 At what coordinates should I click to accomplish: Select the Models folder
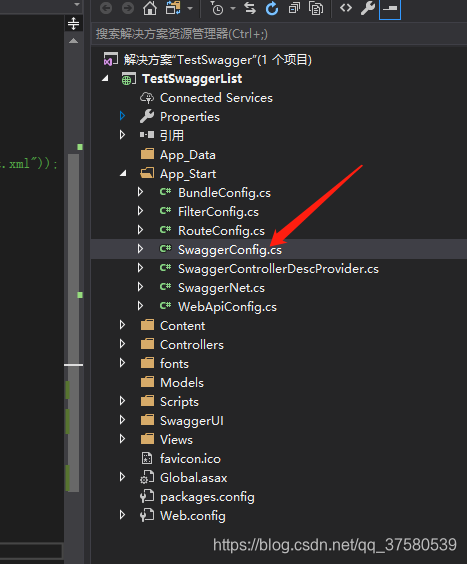[182, 383]
